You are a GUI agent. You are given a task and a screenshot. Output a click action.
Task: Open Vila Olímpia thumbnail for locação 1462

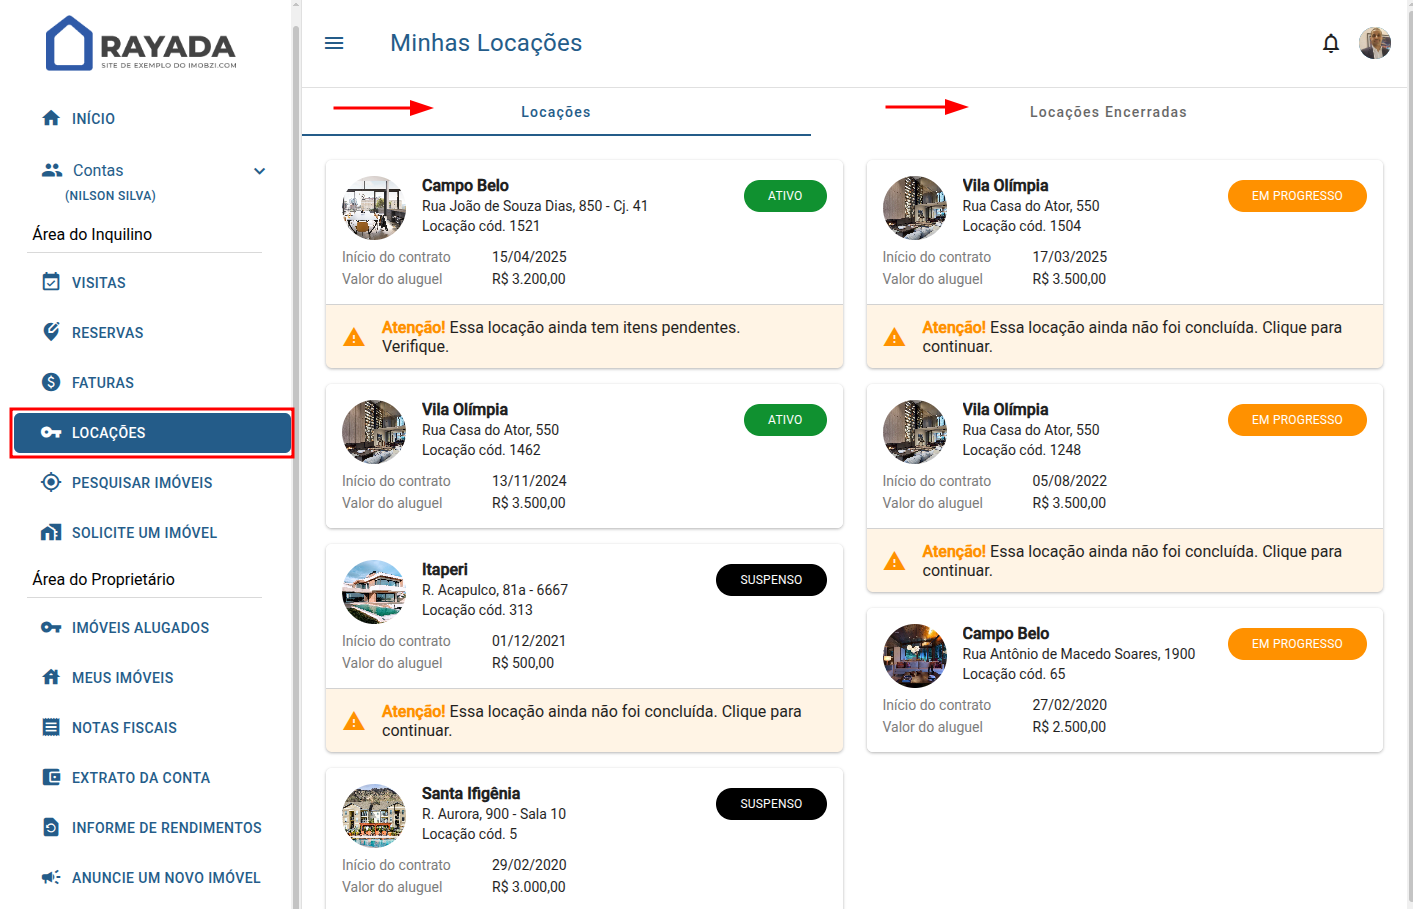point(374,432)
